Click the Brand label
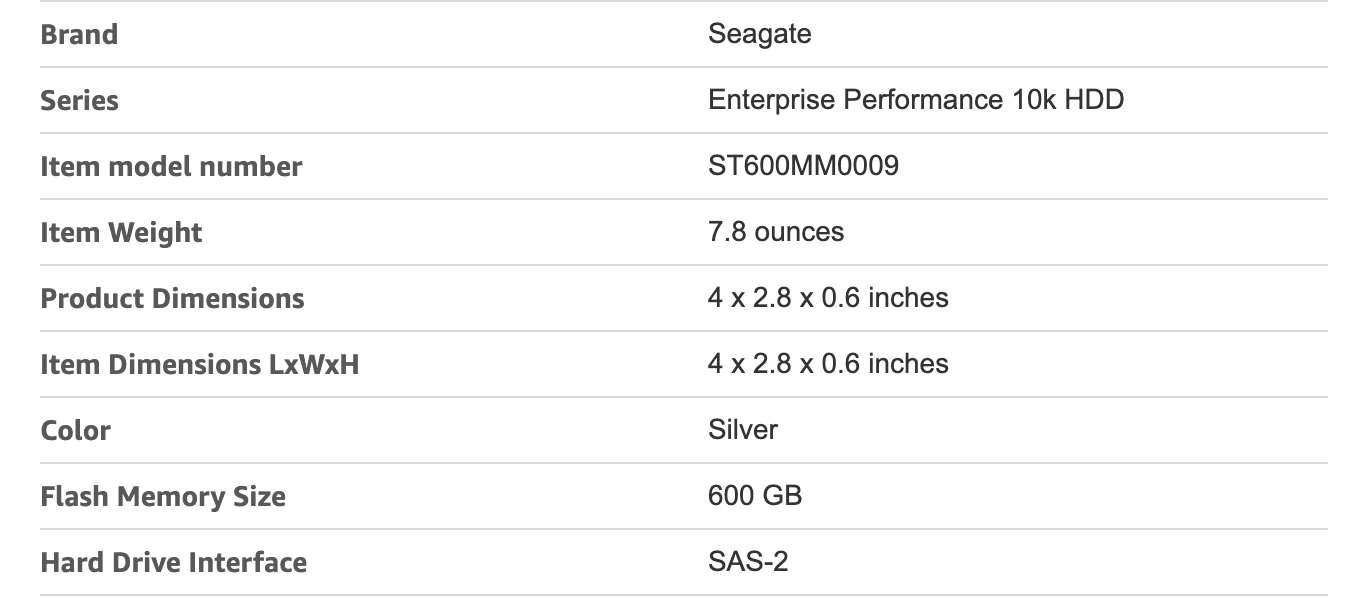The height and width of the screenshot is (598, 1346). (79, 35)
